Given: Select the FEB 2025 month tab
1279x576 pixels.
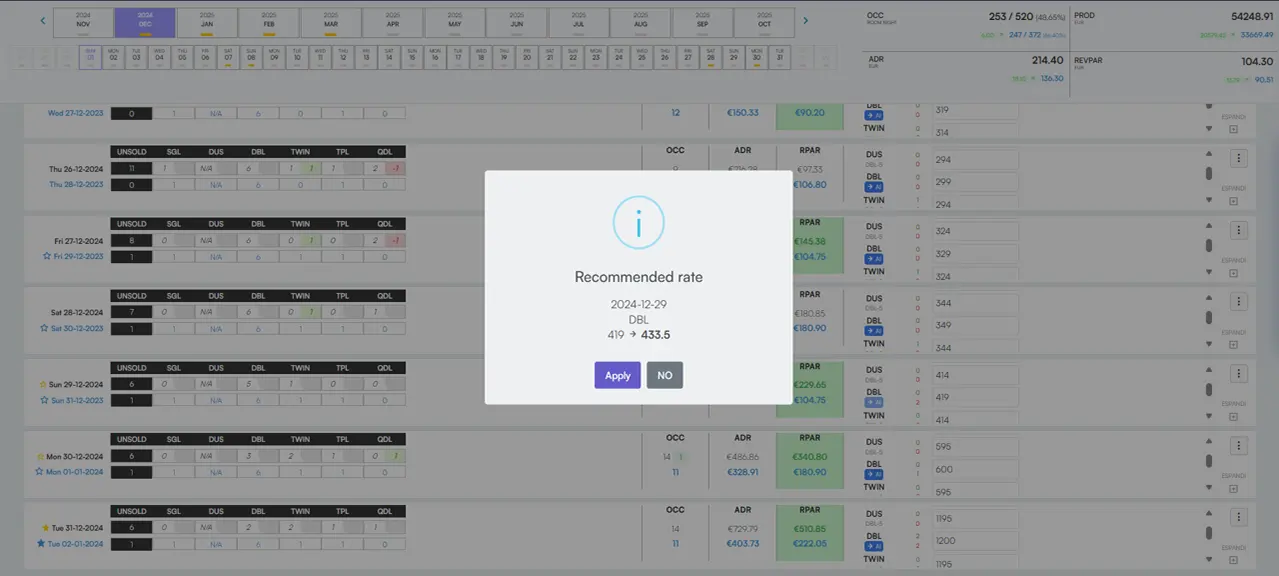Looking at the screenshot, I should pos(269,23).
